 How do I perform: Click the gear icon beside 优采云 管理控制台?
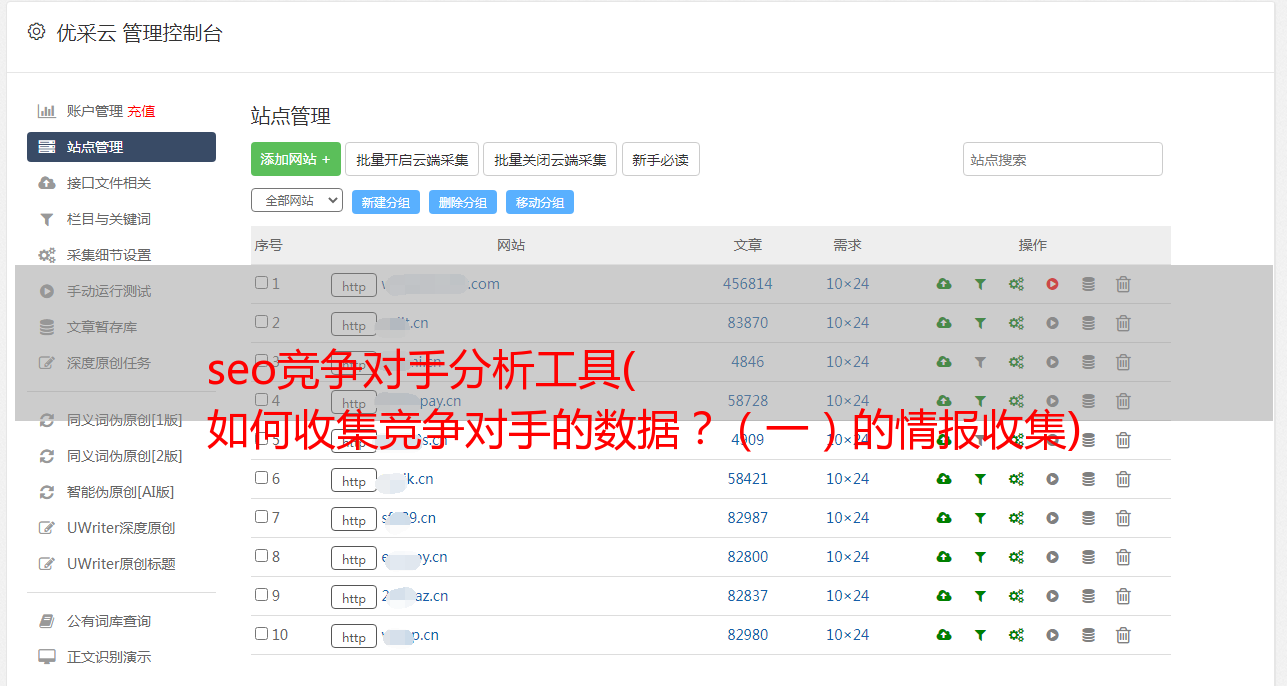(36, 32)
